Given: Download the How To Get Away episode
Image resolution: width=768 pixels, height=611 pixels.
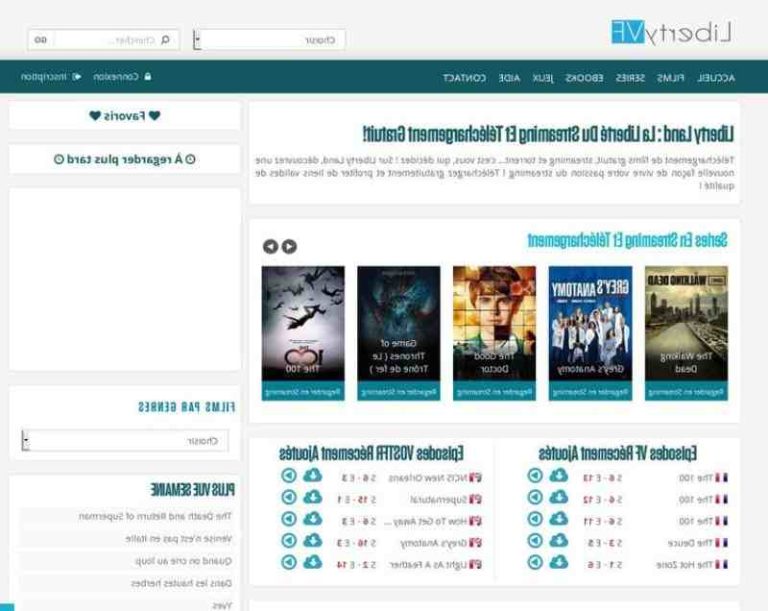Looking at the screenshot, I should [312, 519].
